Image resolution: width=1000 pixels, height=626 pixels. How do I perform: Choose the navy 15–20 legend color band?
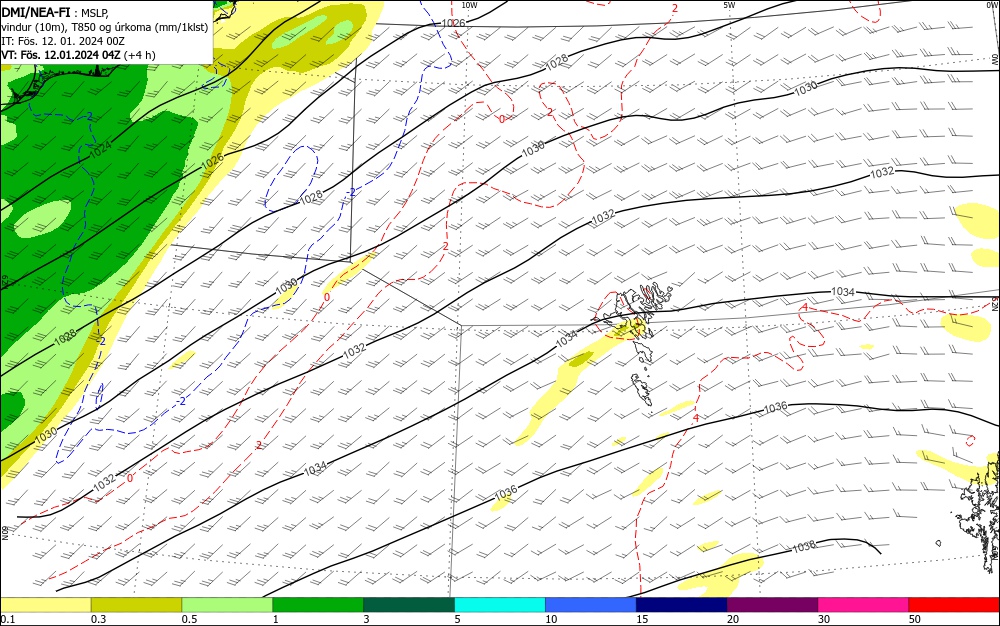682,605
